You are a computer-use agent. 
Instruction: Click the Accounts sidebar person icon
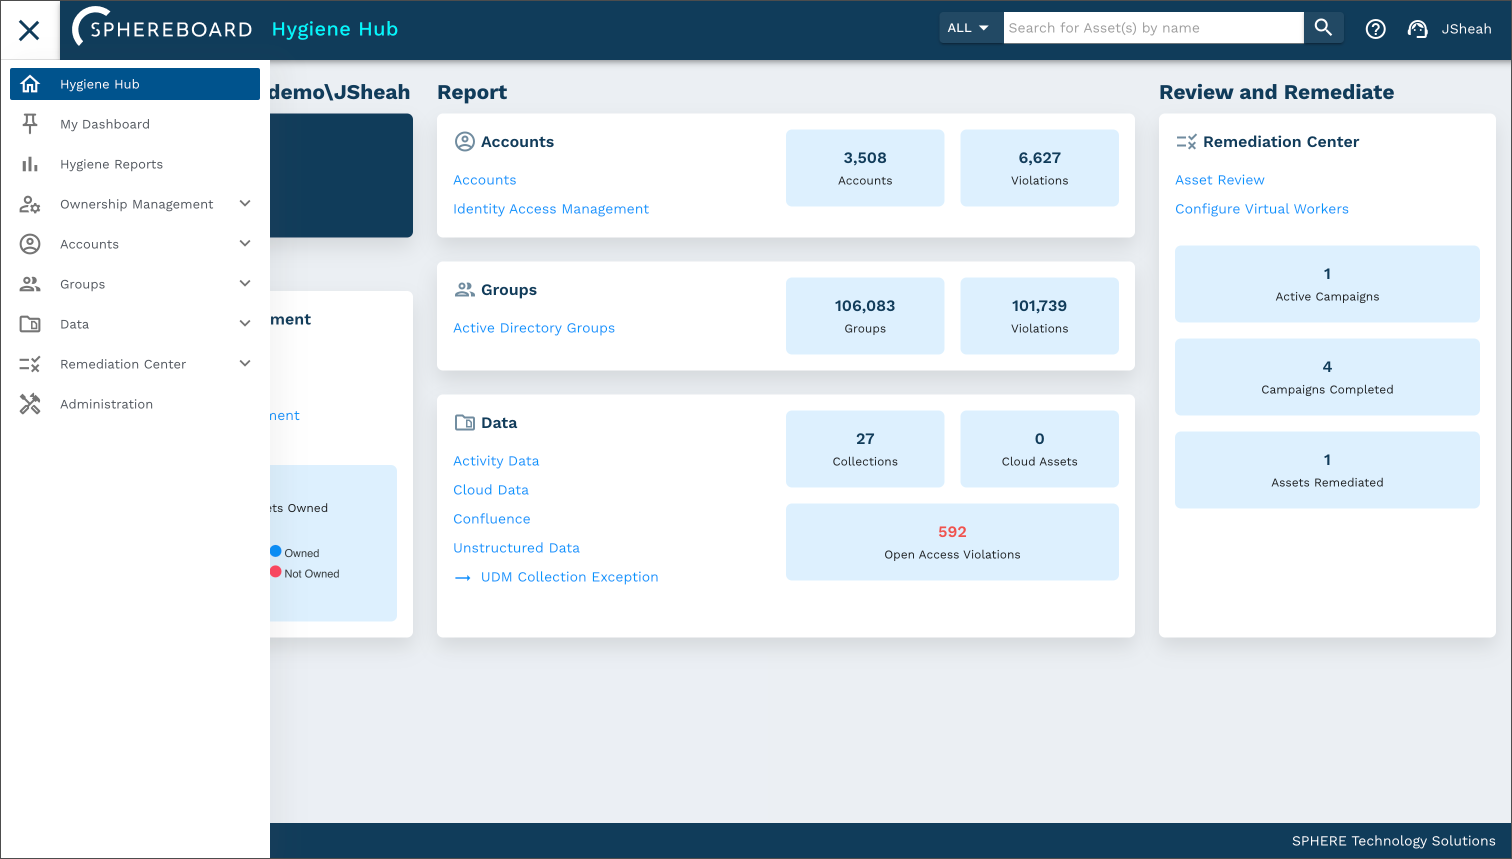pos(30,244)
